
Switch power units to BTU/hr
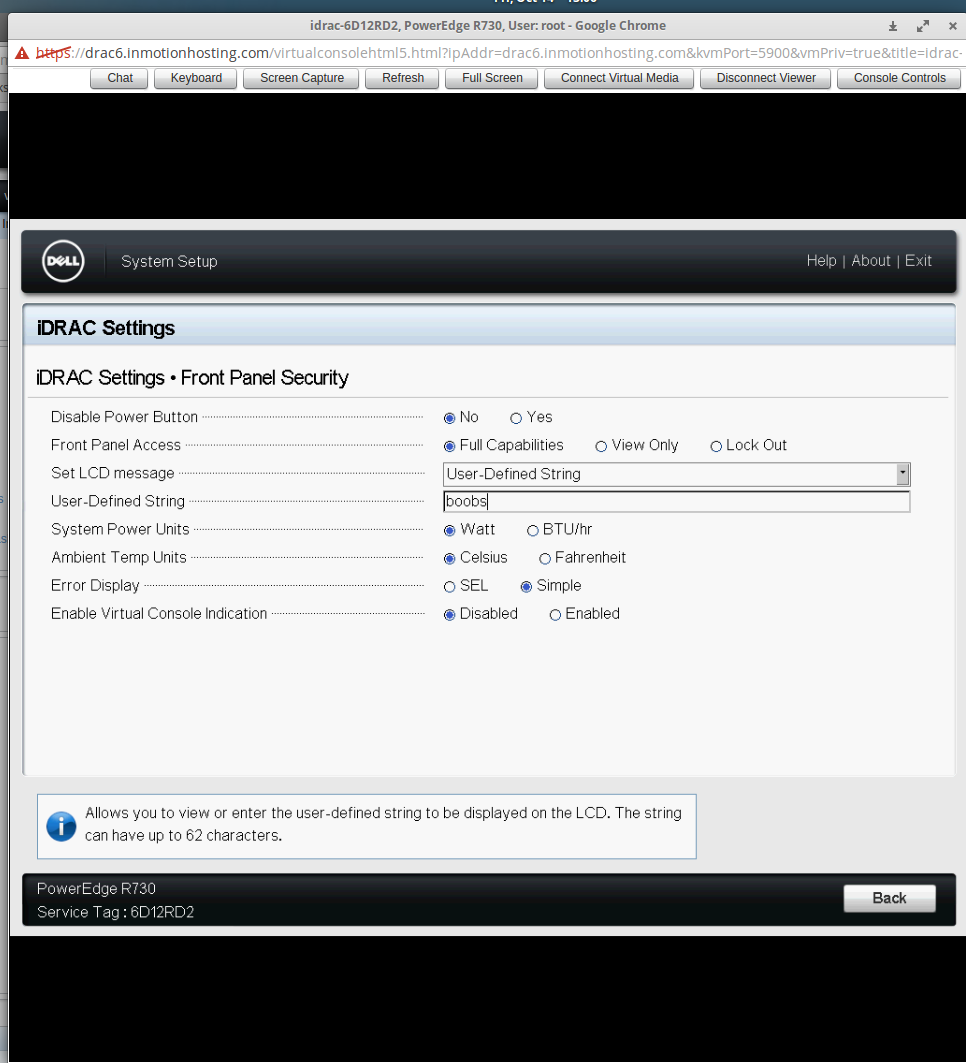(533, 530)
